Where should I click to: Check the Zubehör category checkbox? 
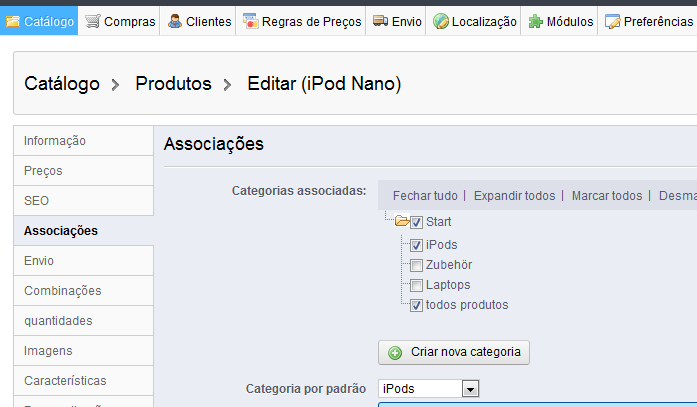[x=416, y=265]
